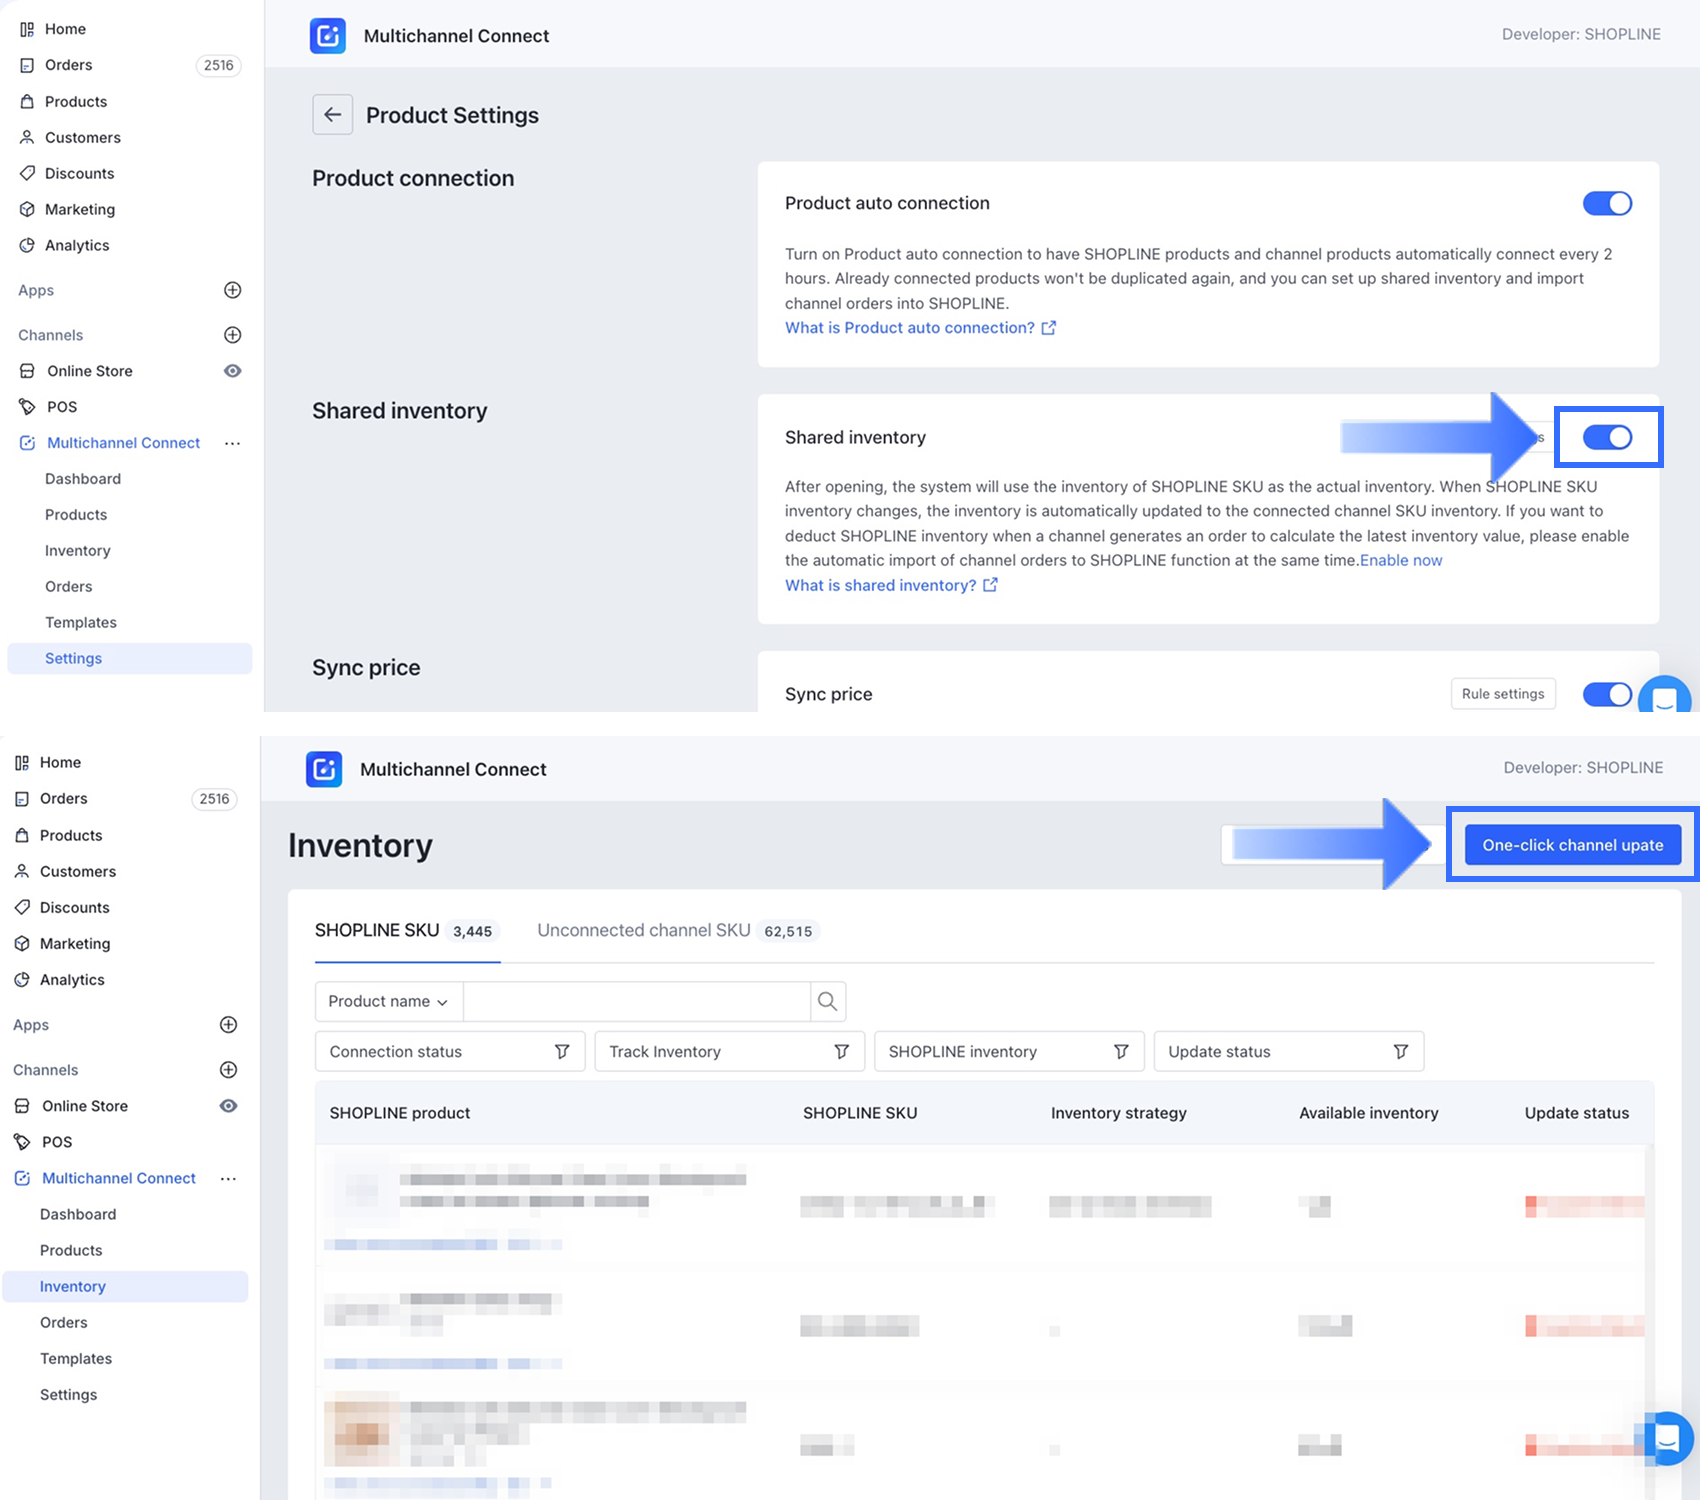The image size is (1700, 1500).
Task: Click the Home icon on the Product Settings page
Action: coord(27,29)
